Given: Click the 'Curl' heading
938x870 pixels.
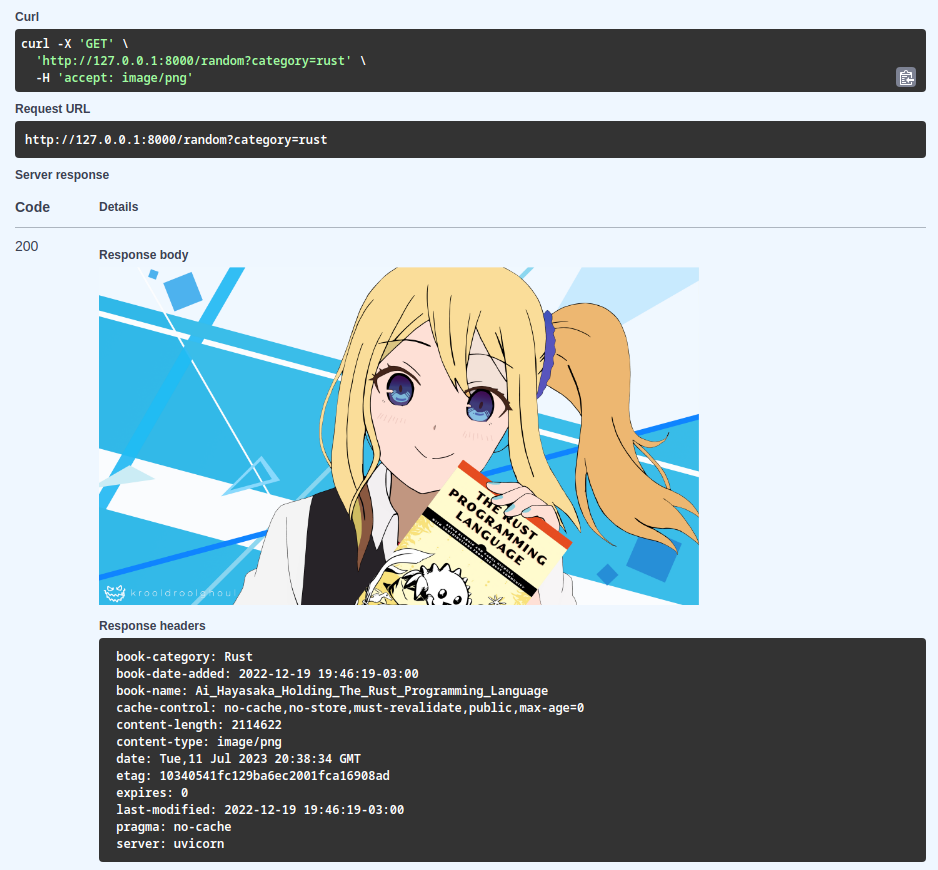Looking at the screenshot, I should 27,17.
